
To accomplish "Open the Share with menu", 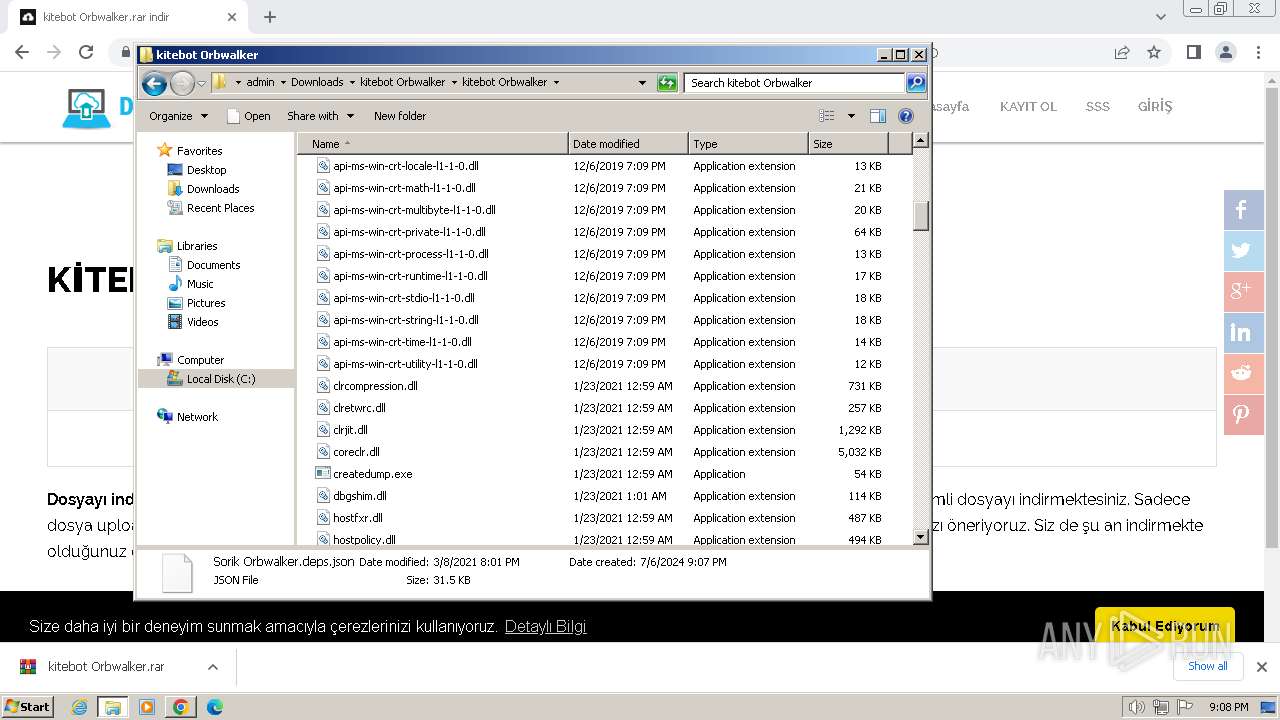I will (x=320, y=116).
